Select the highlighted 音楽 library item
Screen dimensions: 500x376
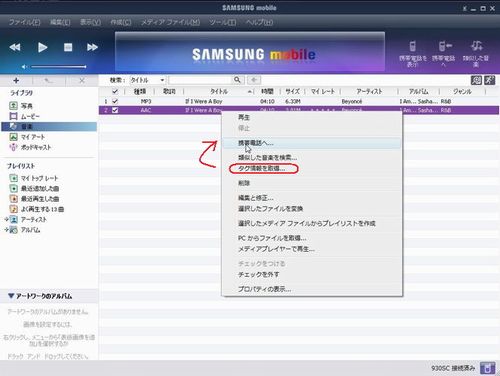[x=49, y=126]
